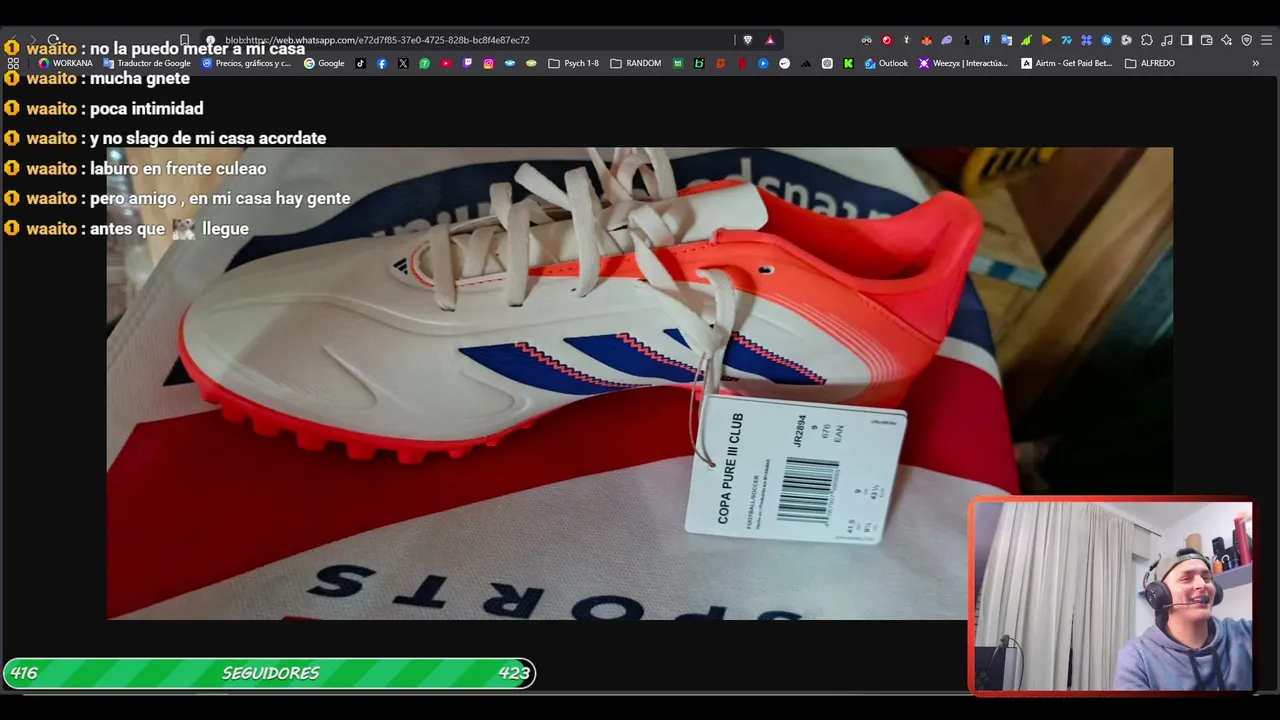The width and height of the screenshot is (1280, 720).
Task: Open Brave Rewards triangle icon in address bar
Action: 770,40
